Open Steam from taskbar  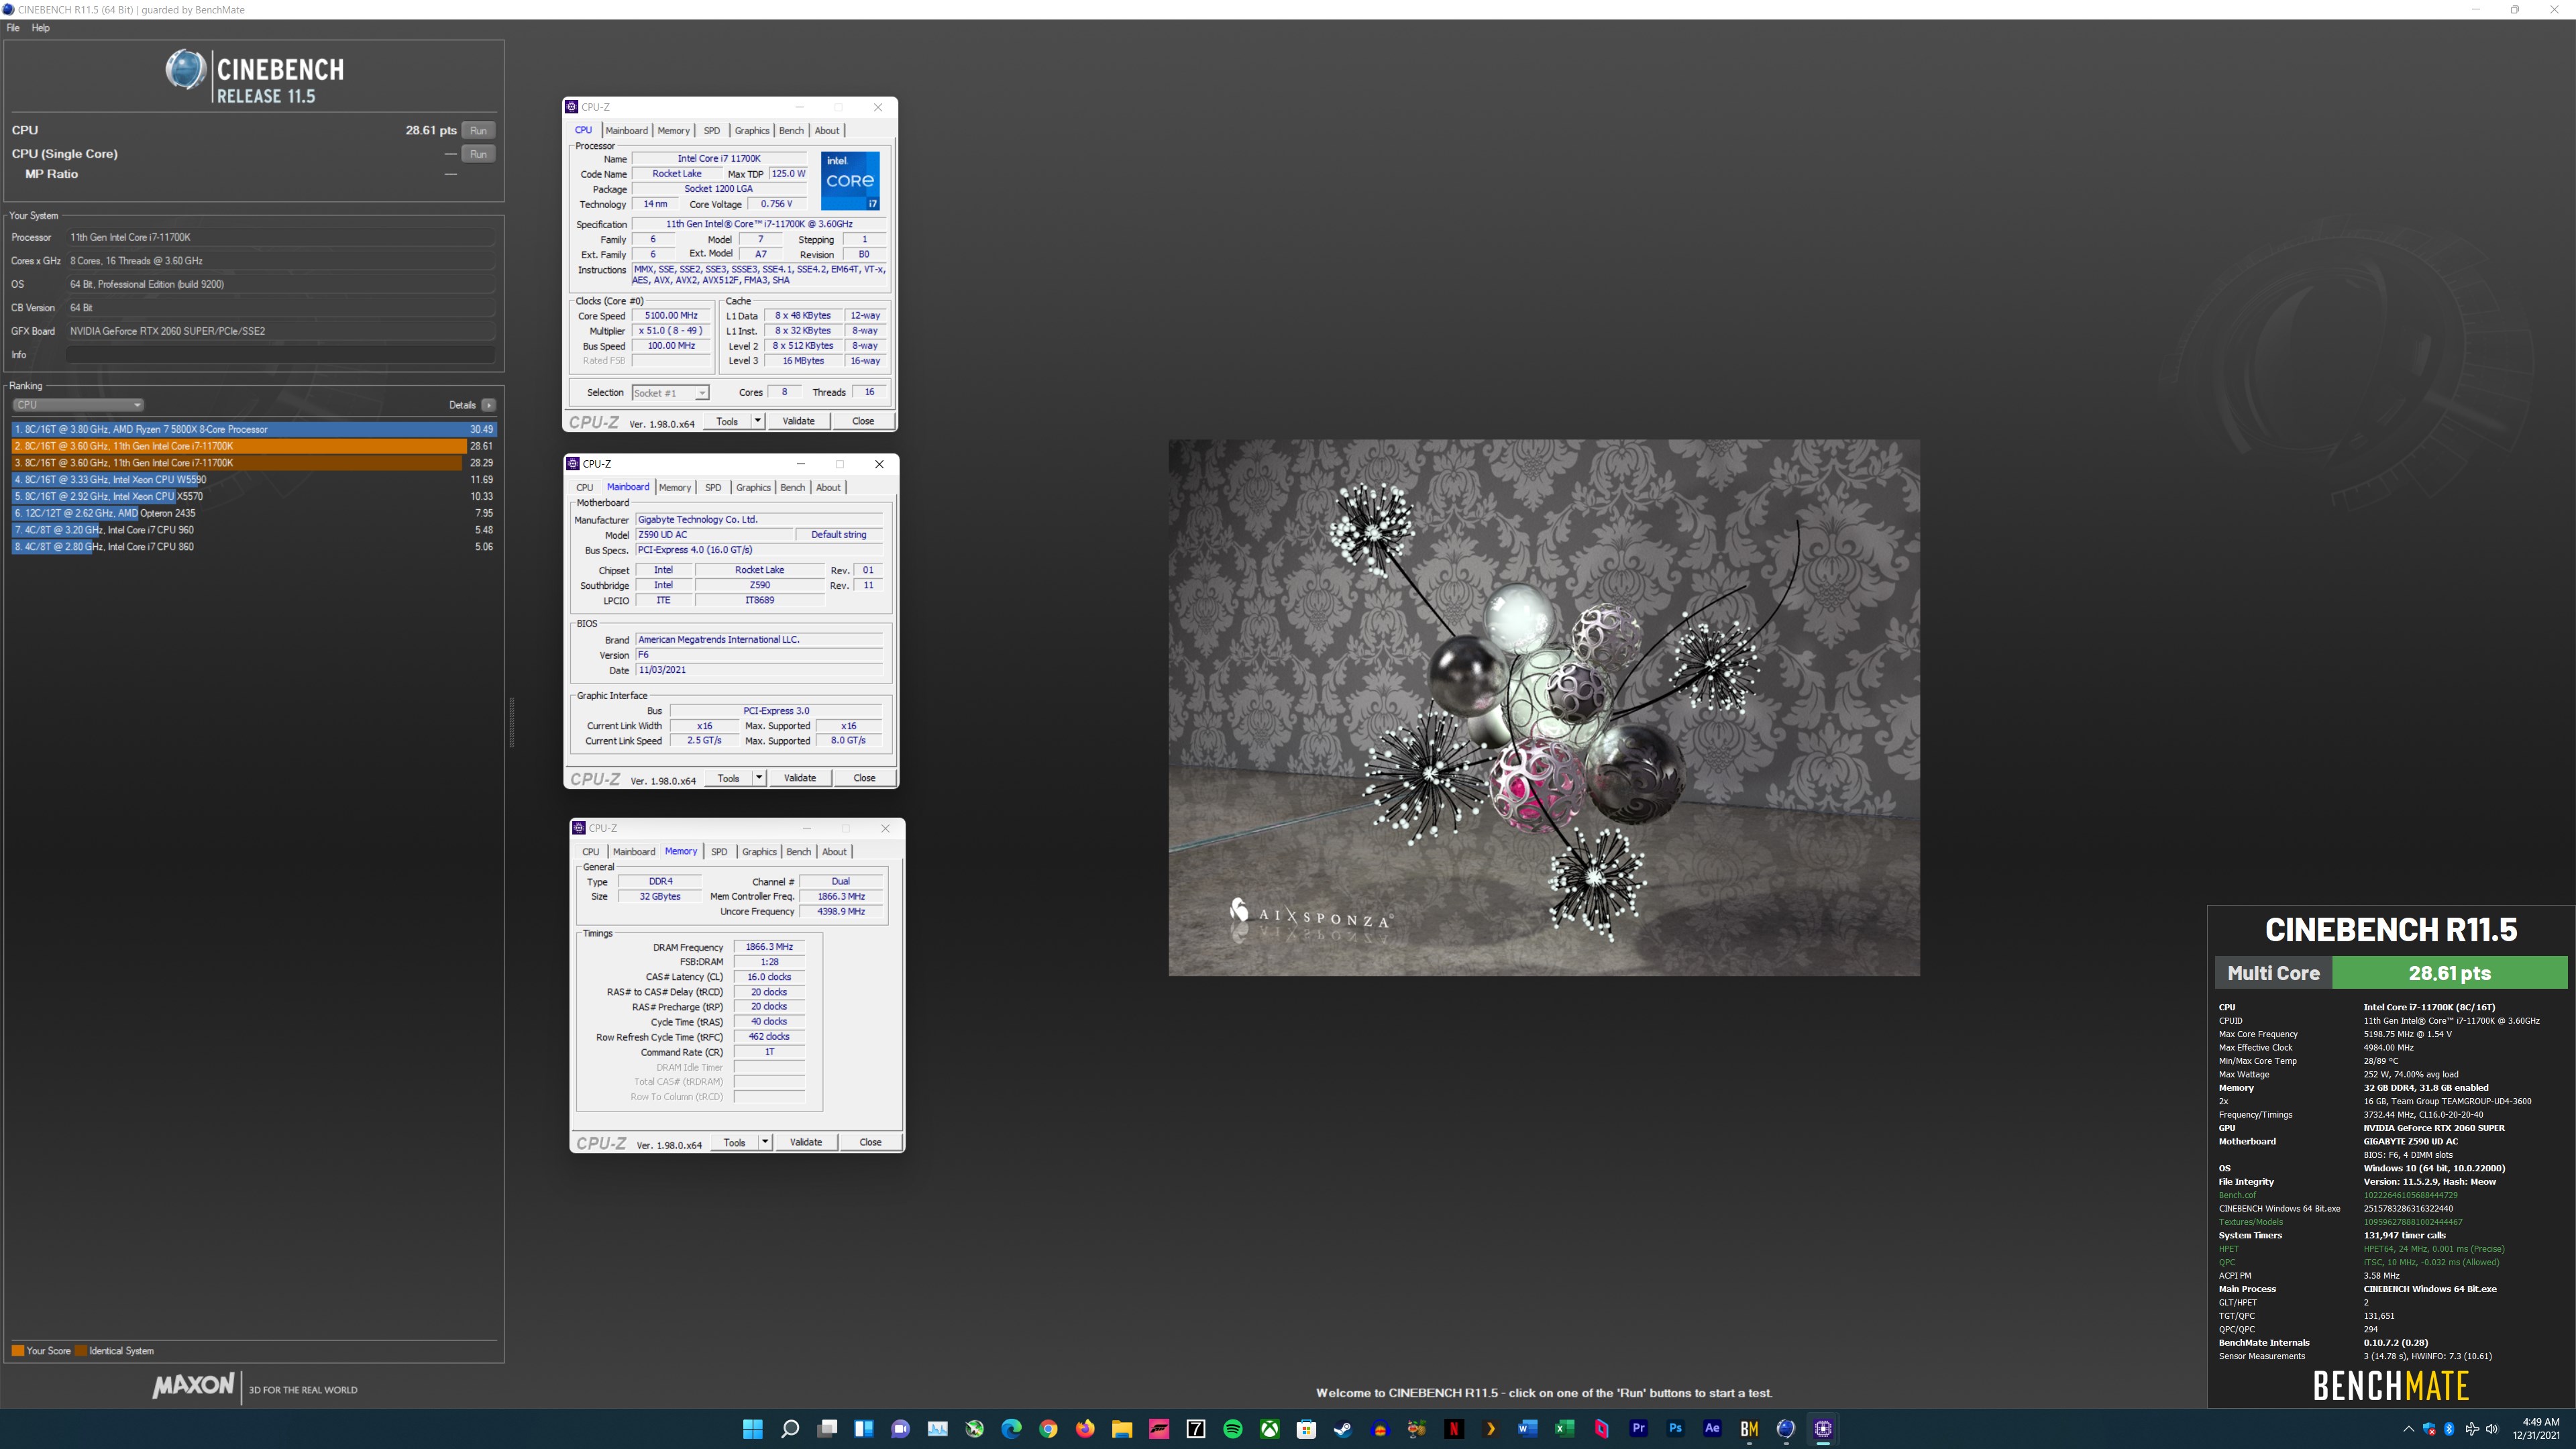[x=1343, y=1429]
